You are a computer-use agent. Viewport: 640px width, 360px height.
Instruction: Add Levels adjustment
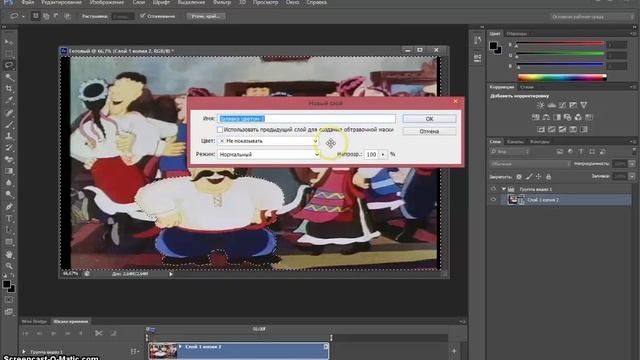coord(551,105)
